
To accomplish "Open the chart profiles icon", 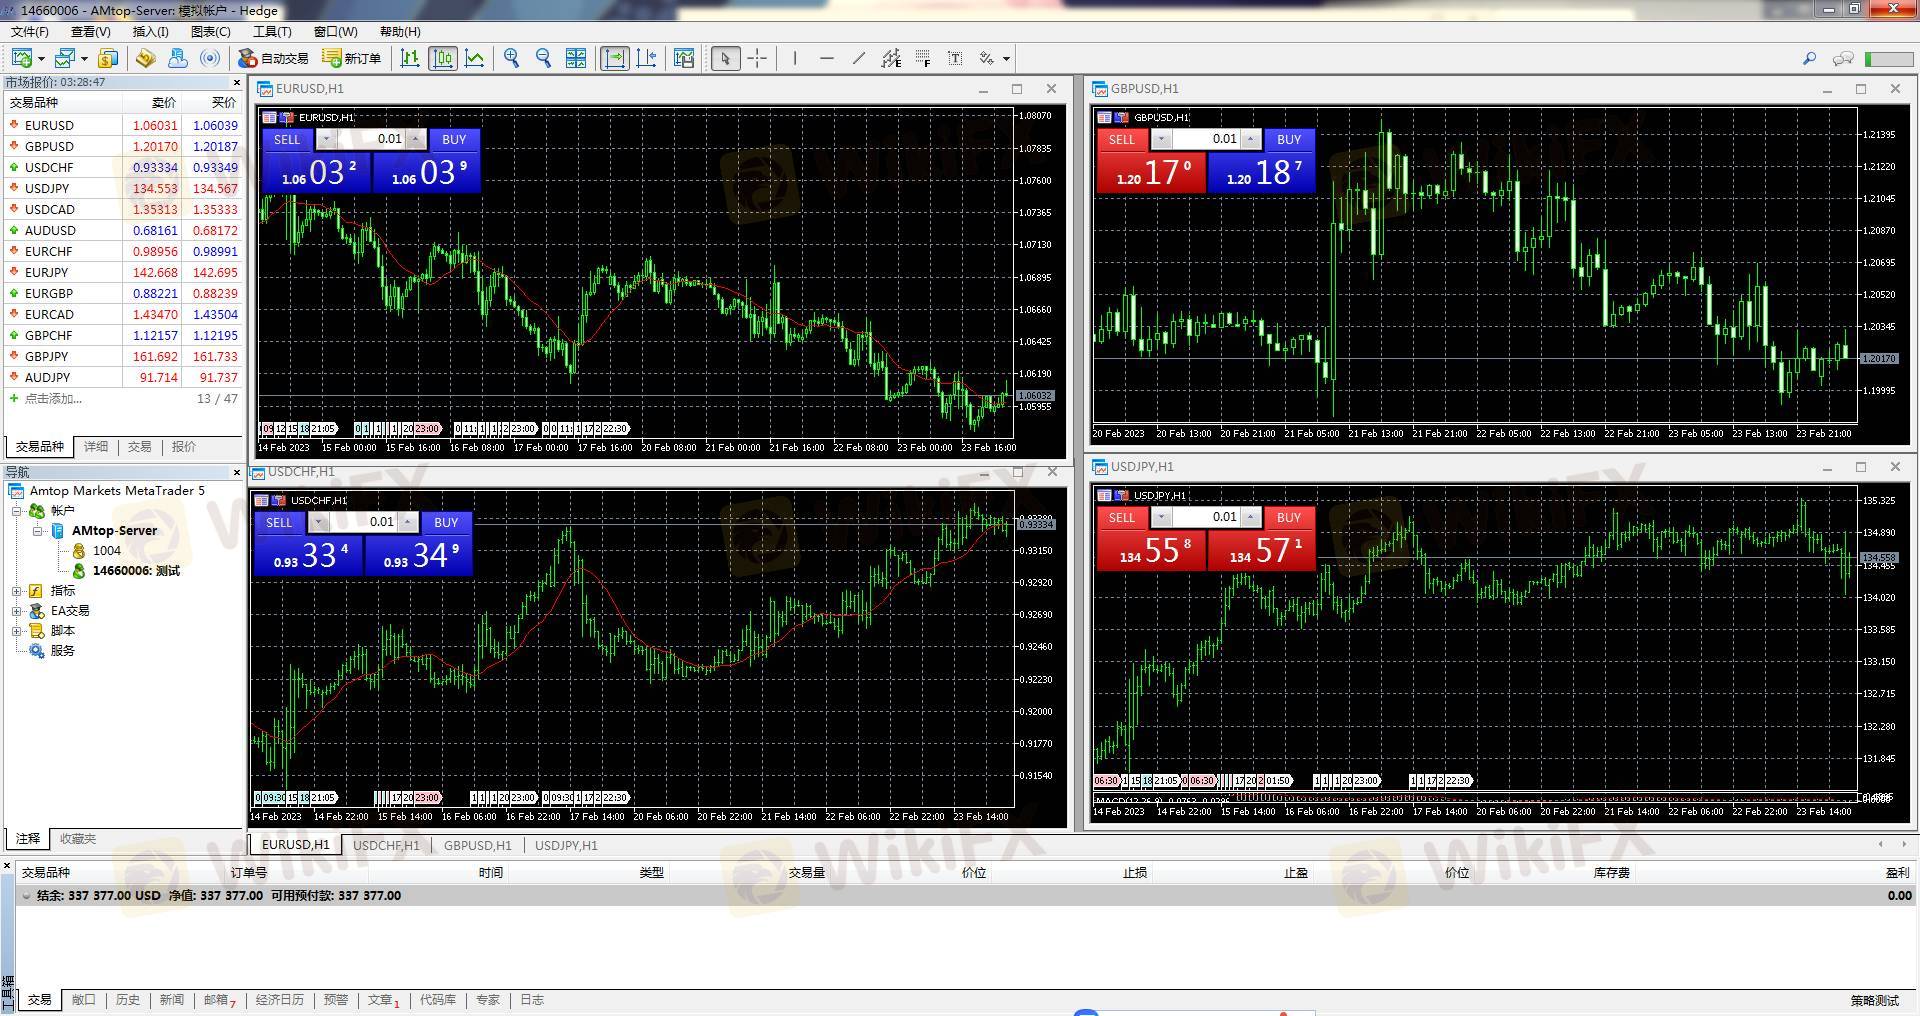I will click(66, 58).
